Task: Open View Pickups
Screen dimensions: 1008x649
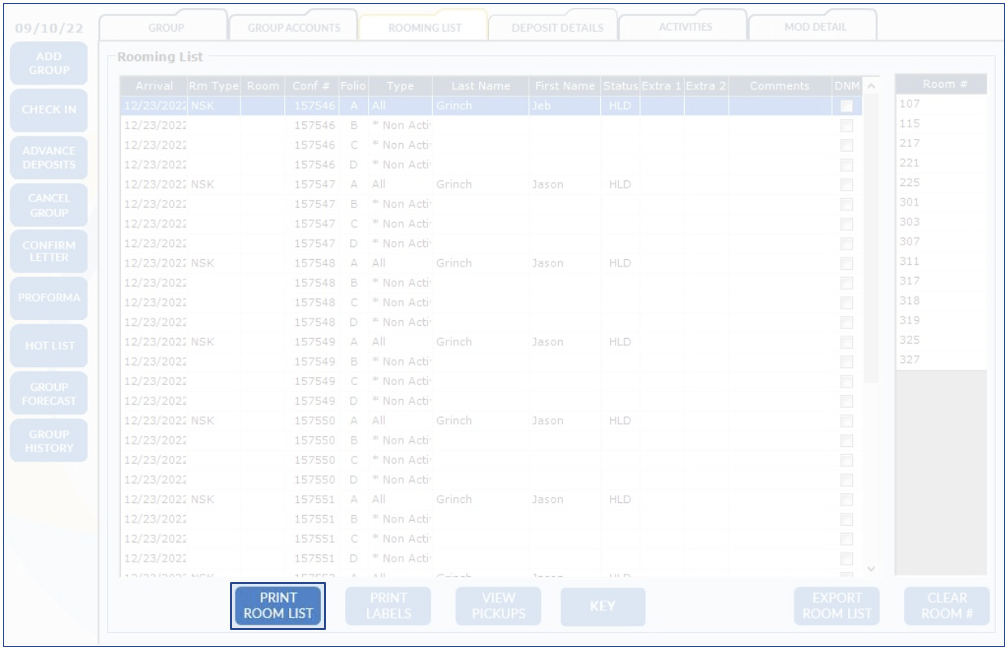Action: (498, 606)
